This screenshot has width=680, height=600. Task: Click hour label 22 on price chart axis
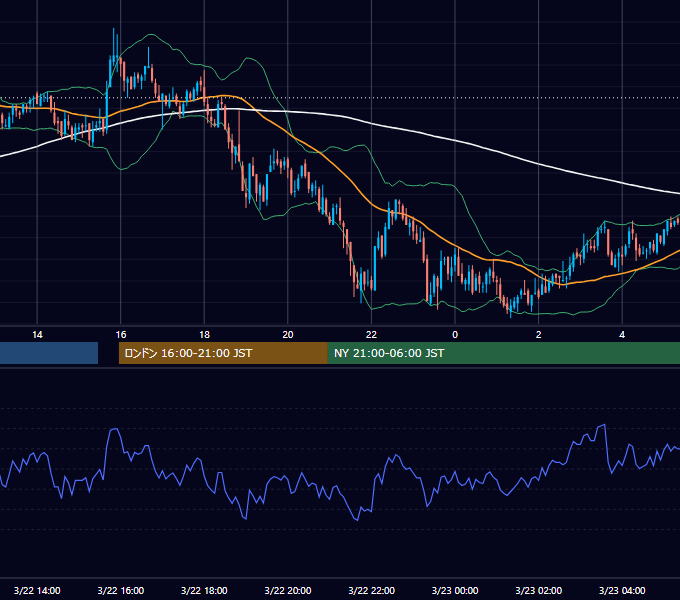pyautogui.click(x=371, y=335)
